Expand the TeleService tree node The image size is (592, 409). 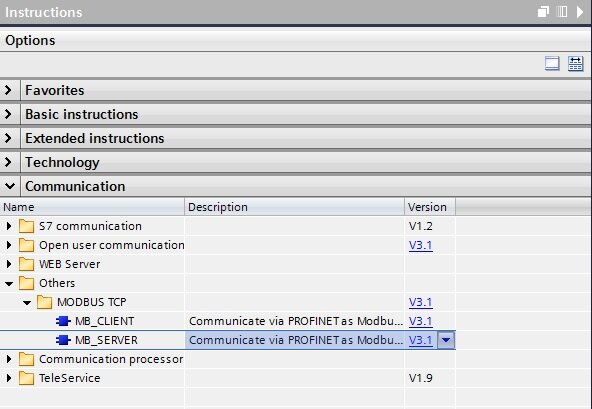click(9, 378)
